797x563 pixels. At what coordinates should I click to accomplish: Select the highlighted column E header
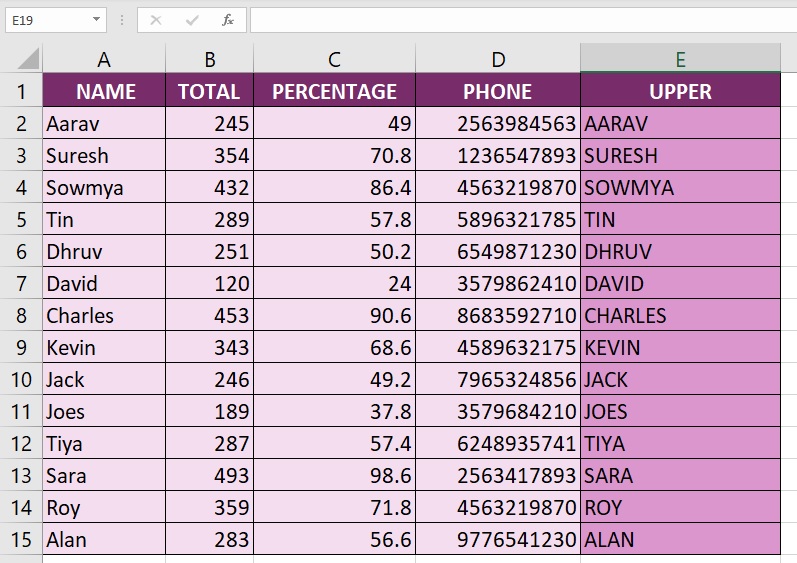click(x=680, y=60)
